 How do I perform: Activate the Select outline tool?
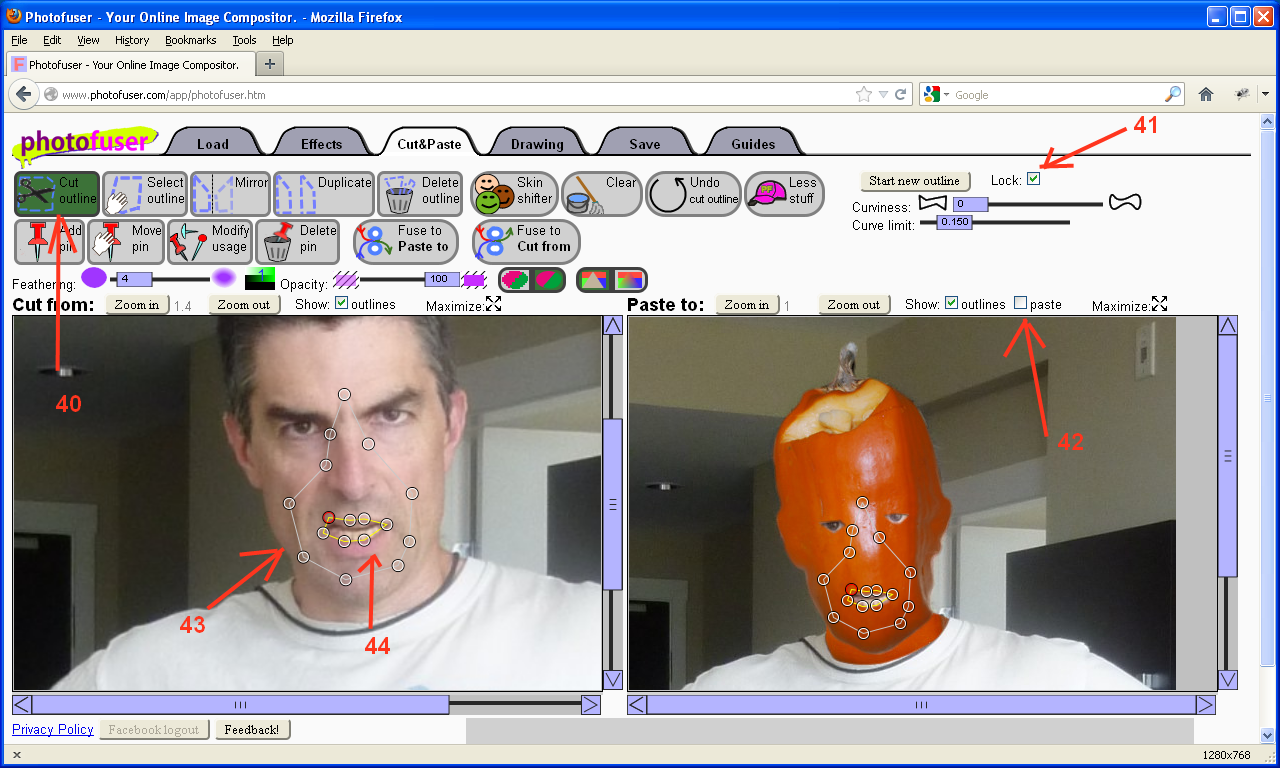(145, 194)
